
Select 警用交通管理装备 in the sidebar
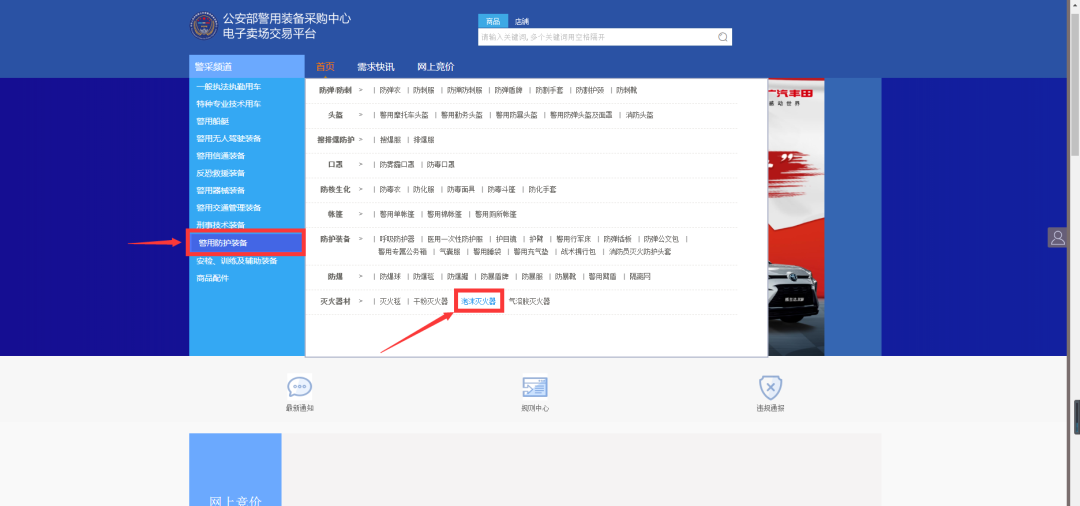pos(229,207)
